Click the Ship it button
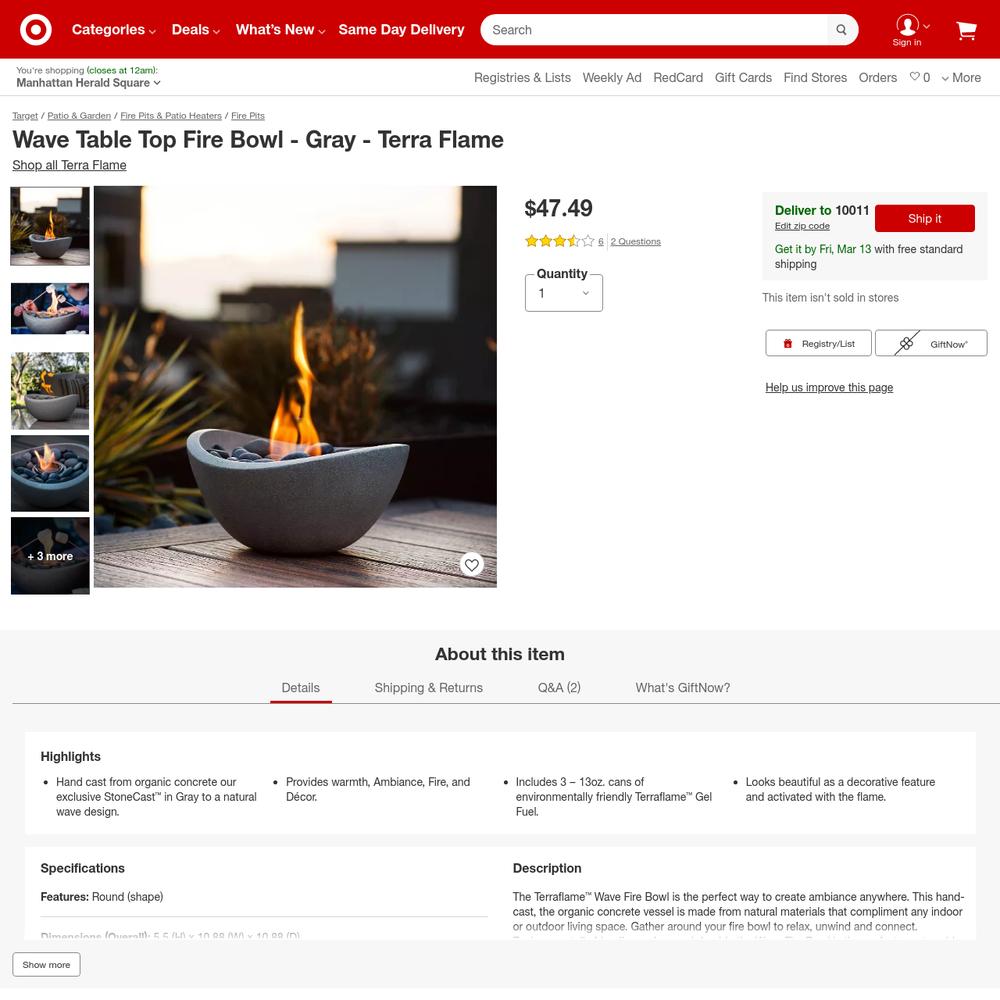The height and width of the screenshot is (1000, 1000). (x=925, y=218)
